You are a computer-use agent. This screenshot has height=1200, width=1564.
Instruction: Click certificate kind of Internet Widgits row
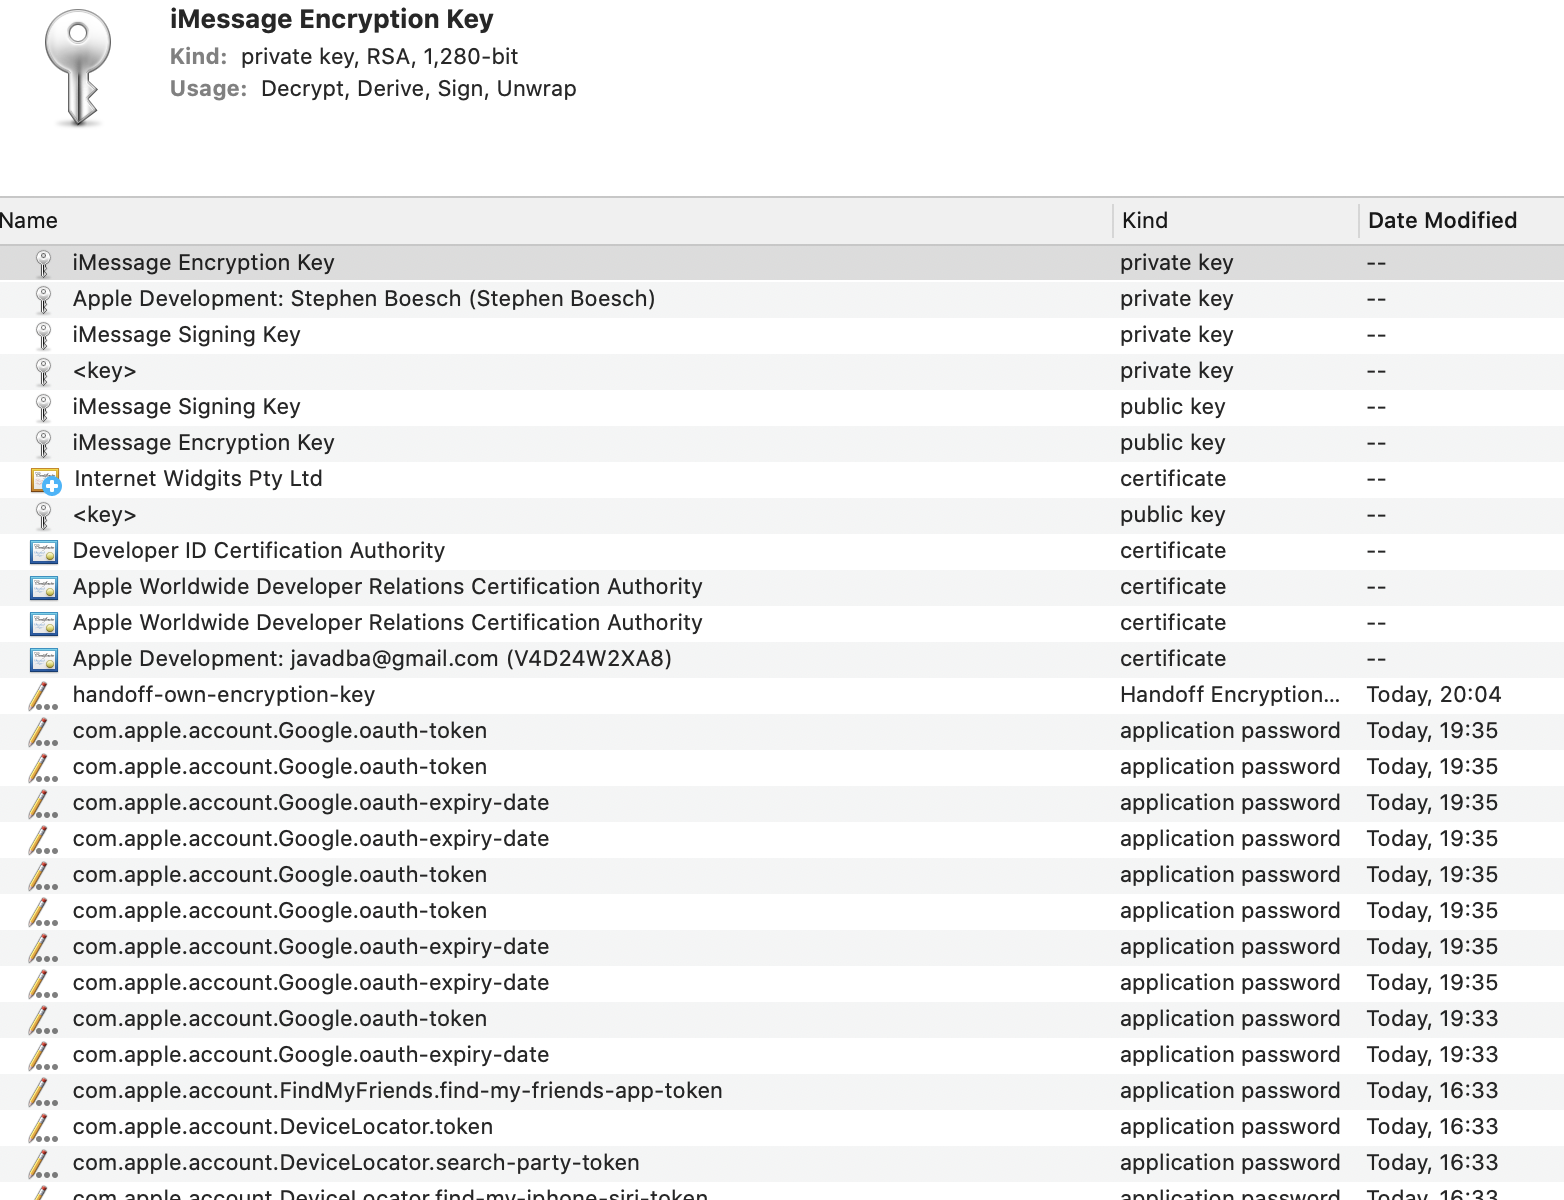1173,479
